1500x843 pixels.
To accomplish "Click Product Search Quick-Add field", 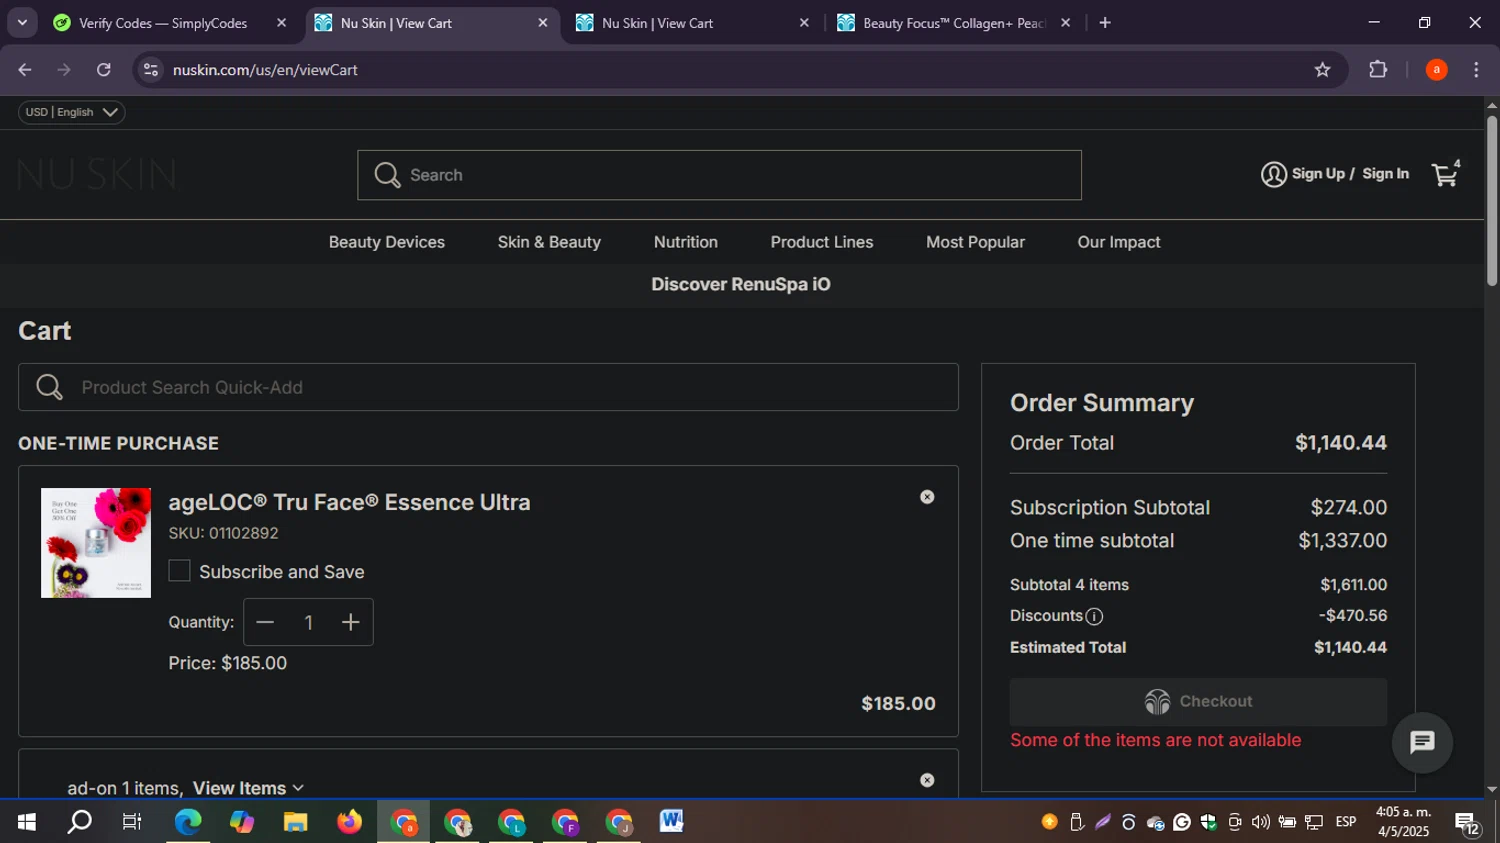I will point(488,387).
